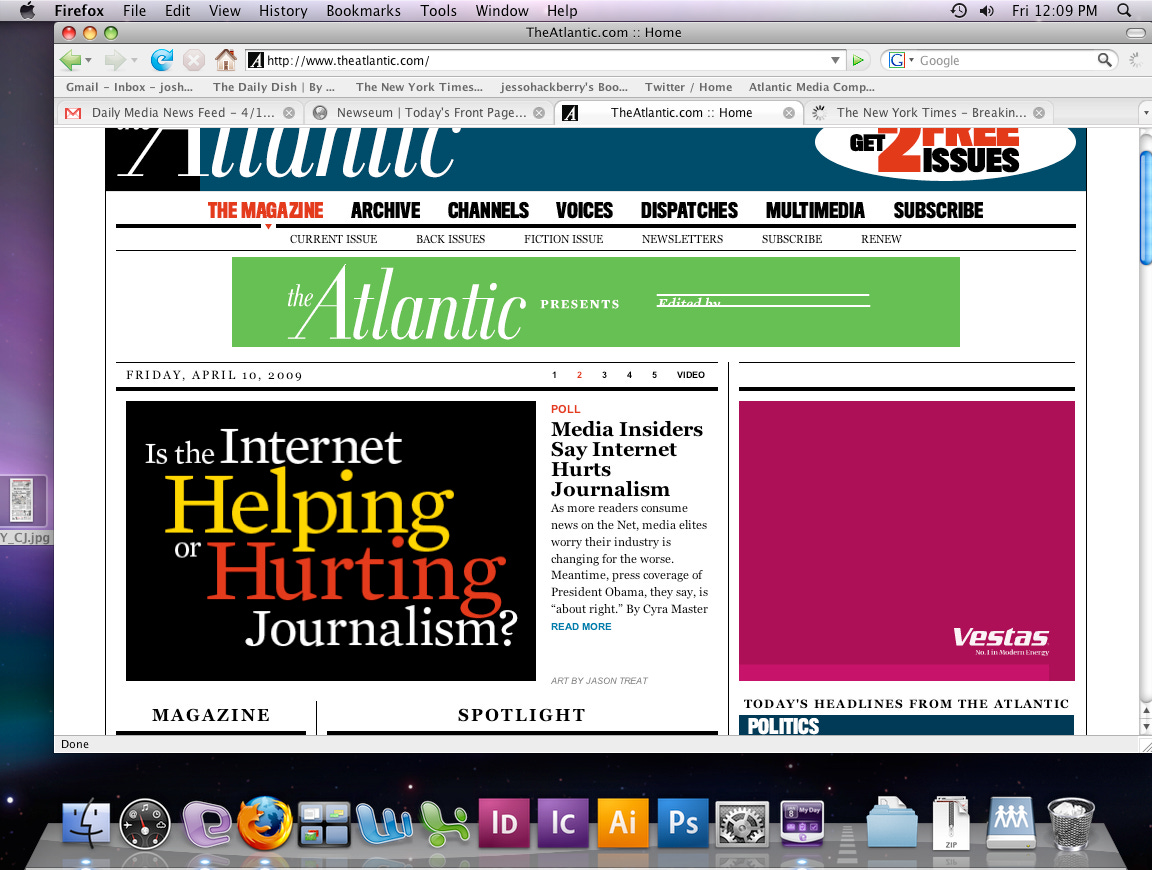Open the History menu
1152x870 pixels.
[283, 10]
